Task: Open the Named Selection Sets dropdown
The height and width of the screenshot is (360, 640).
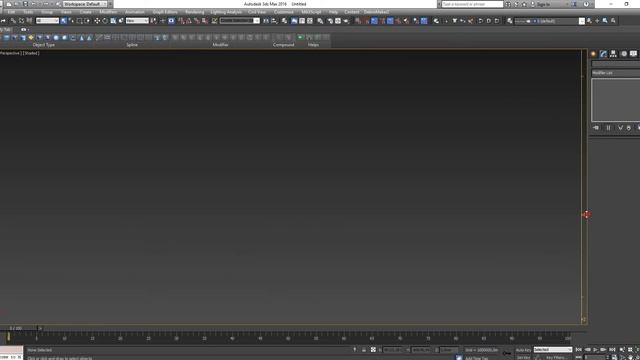Action: (x=240, y=20)
